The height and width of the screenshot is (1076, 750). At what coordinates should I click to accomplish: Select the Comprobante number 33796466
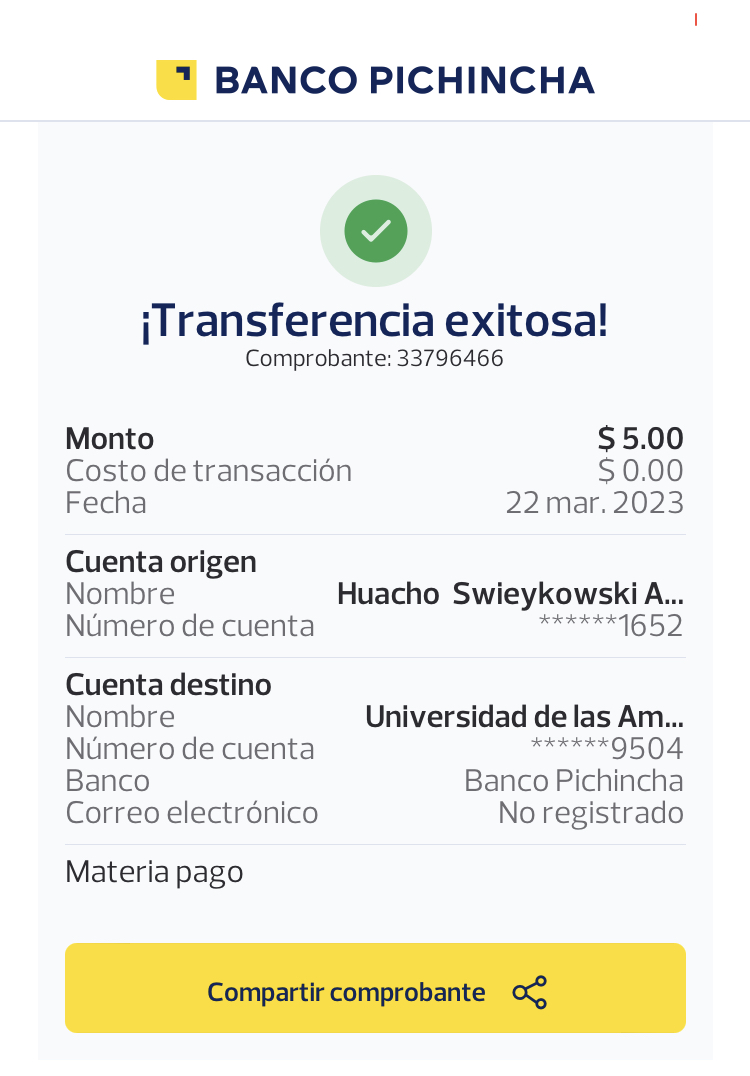(x=449, y=358)
